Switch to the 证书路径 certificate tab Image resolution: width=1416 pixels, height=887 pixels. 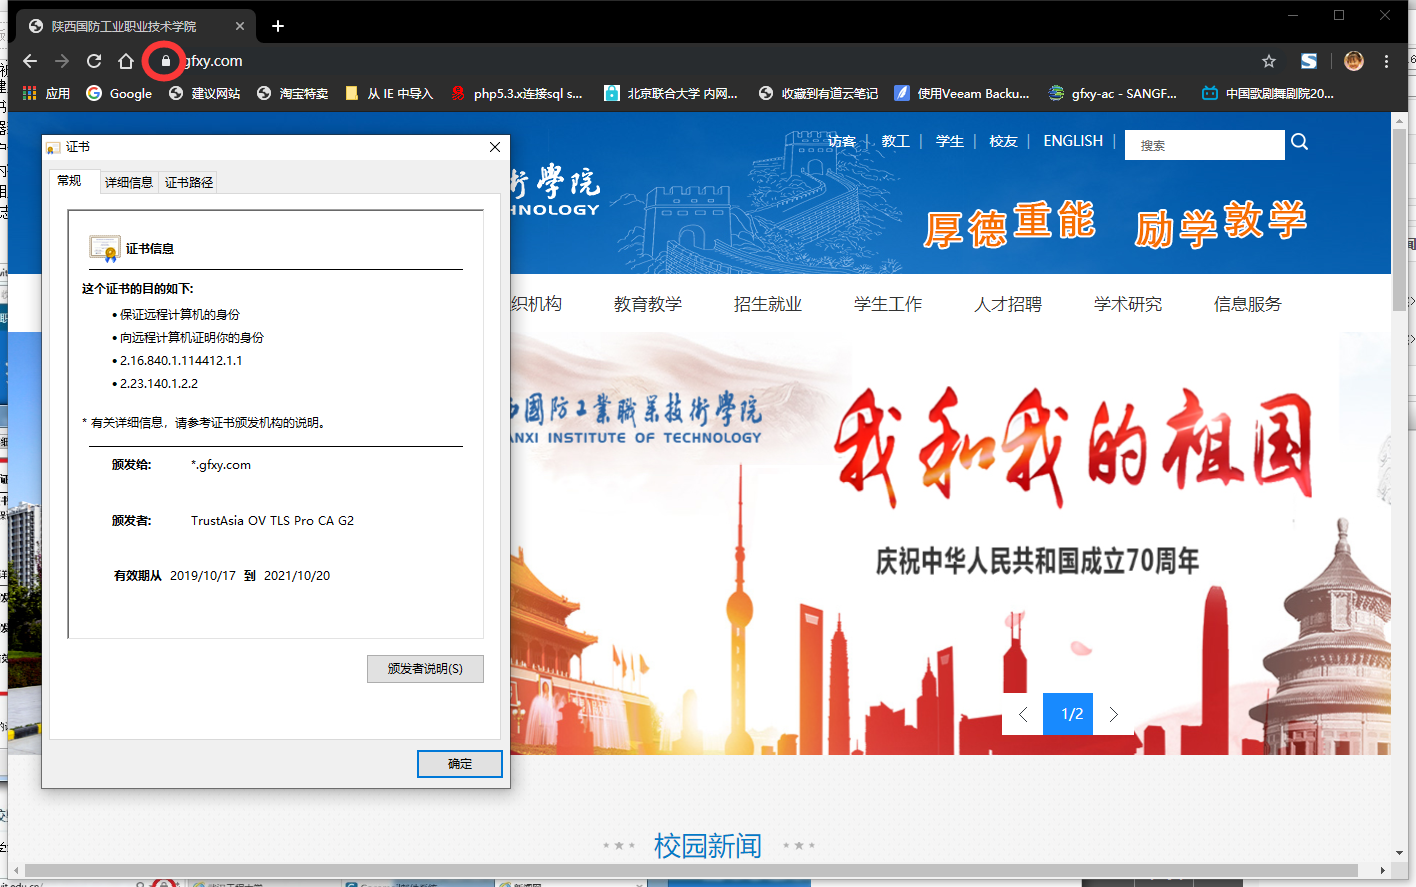[189, 182]
